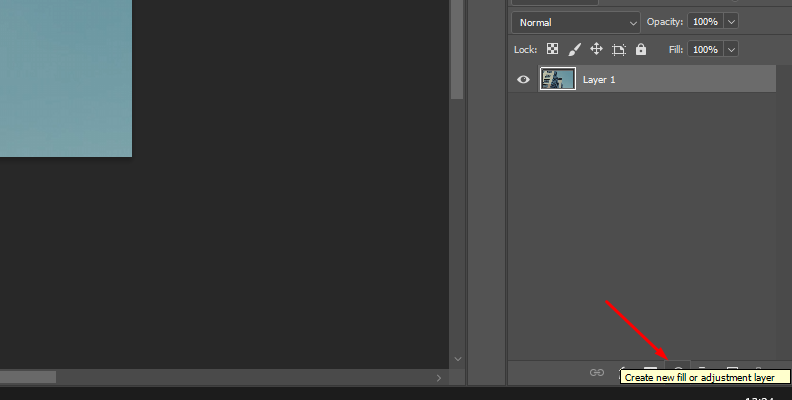Click the create new layer icon
The width and height of the screenshot is (792, 400).
[732, 371]
